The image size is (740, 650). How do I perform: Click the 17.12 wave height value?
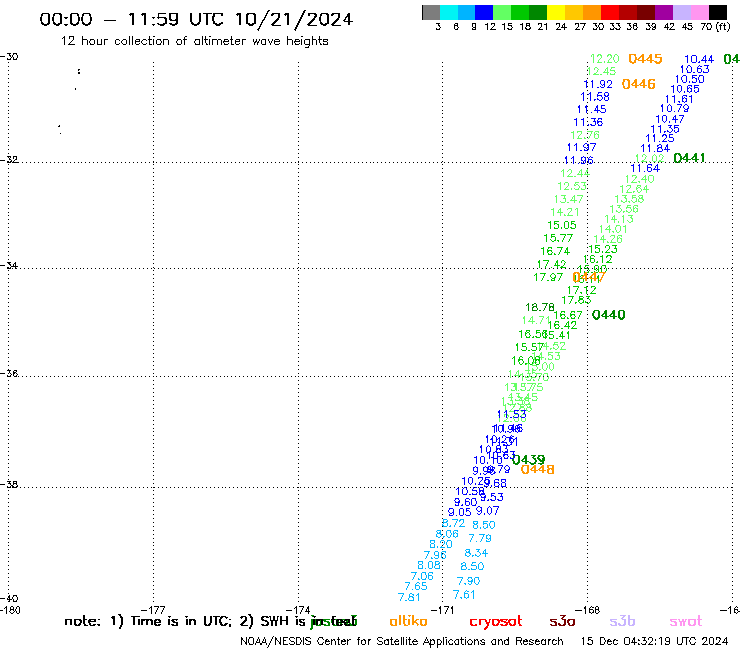(581, 290)
